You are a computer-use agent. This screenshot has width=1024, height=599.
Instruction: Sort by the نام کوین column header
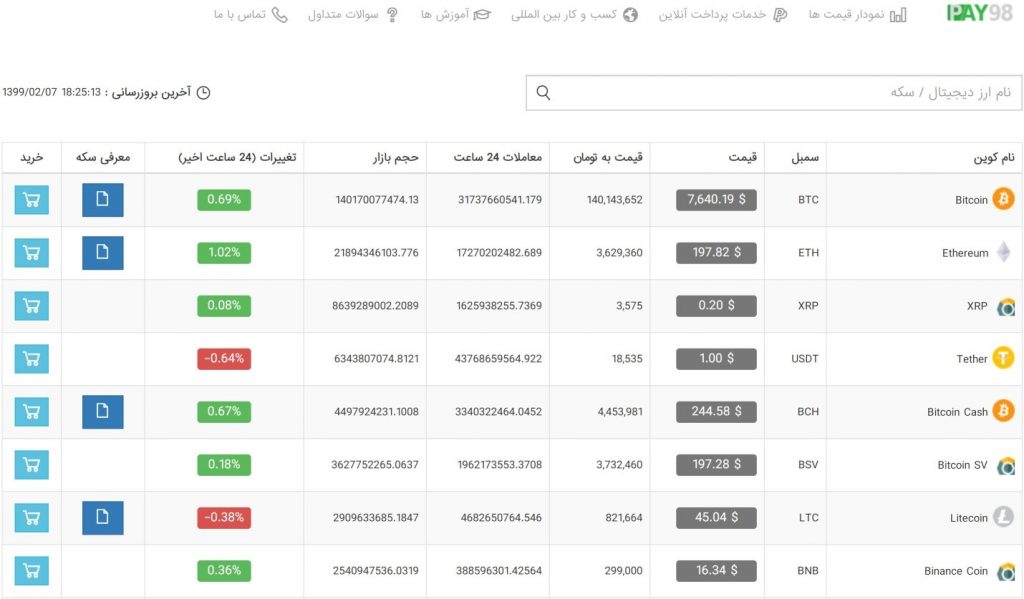pyautogui.click(x=994, y=157)
